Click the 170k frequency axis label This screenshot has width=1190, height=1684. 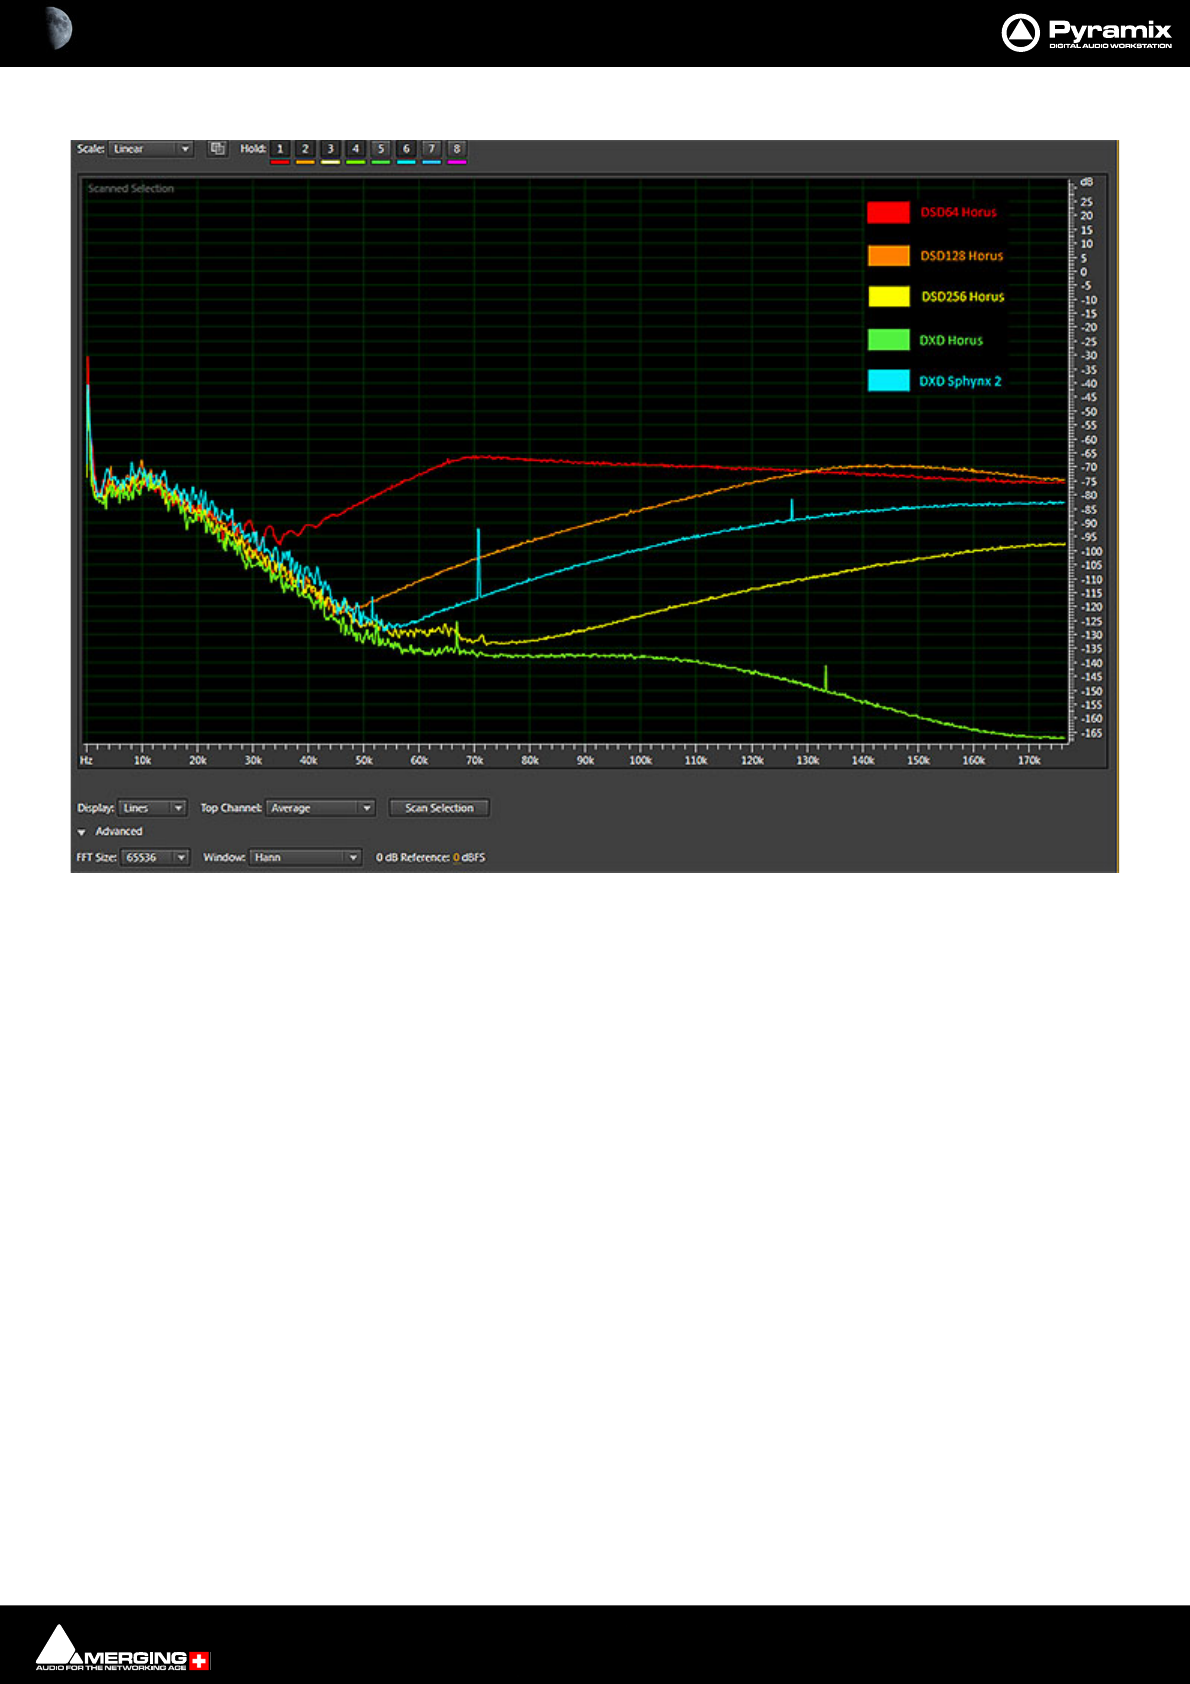click(1029, 761)
